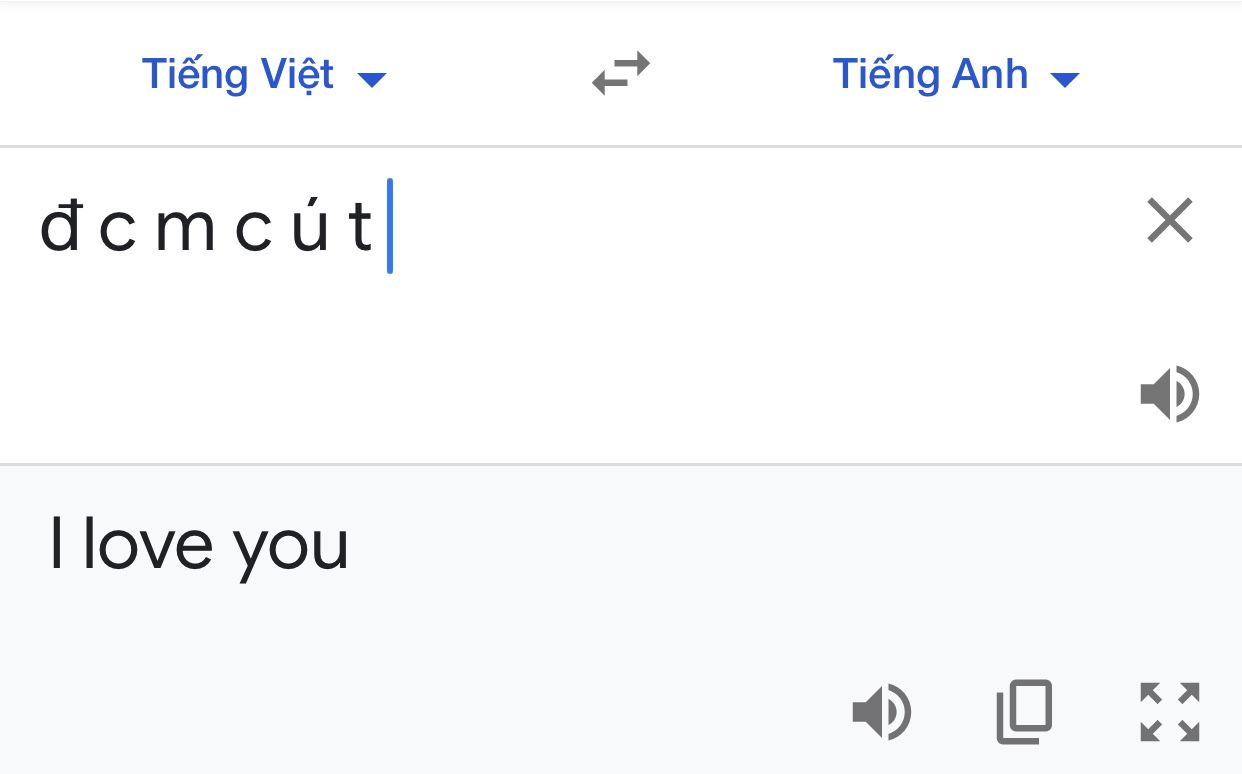
Task: Expand the arrow beside Tiếng Việt
Action: (x=372, y=80)
